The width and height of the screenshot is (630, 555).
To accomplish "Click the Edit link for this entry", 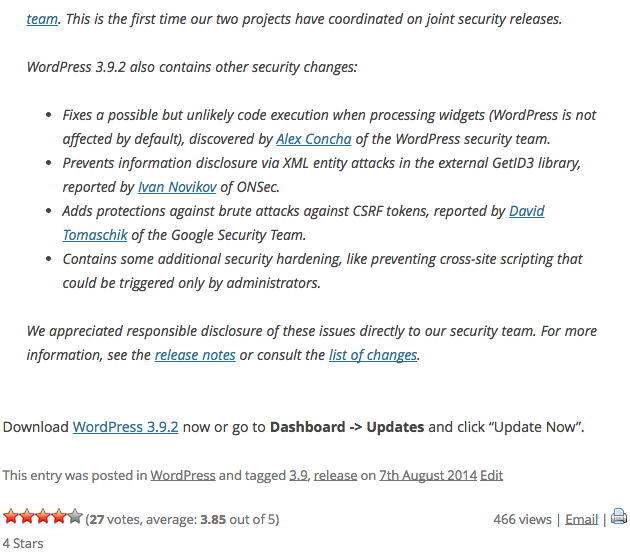I will click(x=491, y=475).
